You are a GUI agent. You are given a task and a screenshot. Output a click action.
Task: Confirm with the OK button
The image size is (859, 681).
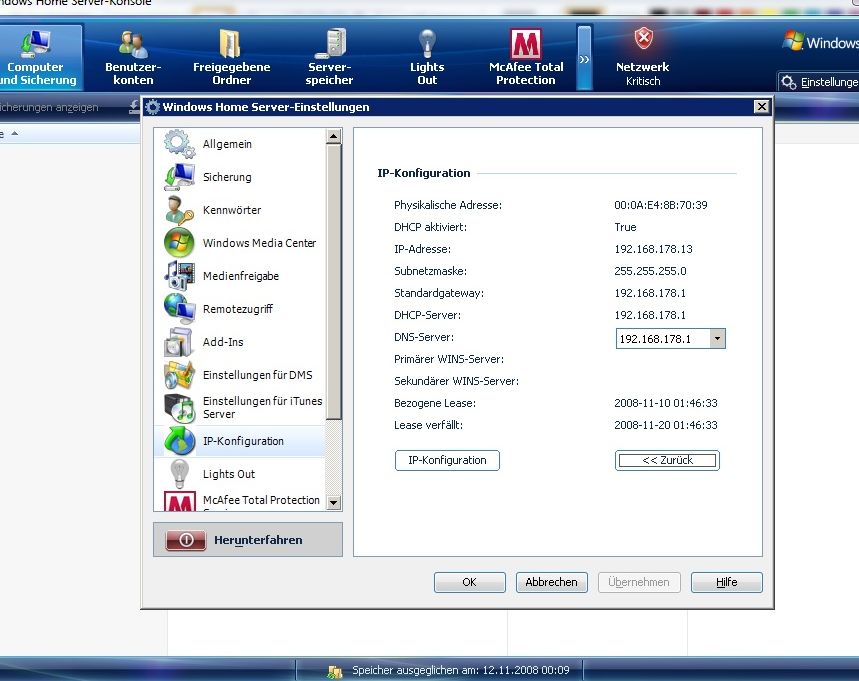(469, 582)
